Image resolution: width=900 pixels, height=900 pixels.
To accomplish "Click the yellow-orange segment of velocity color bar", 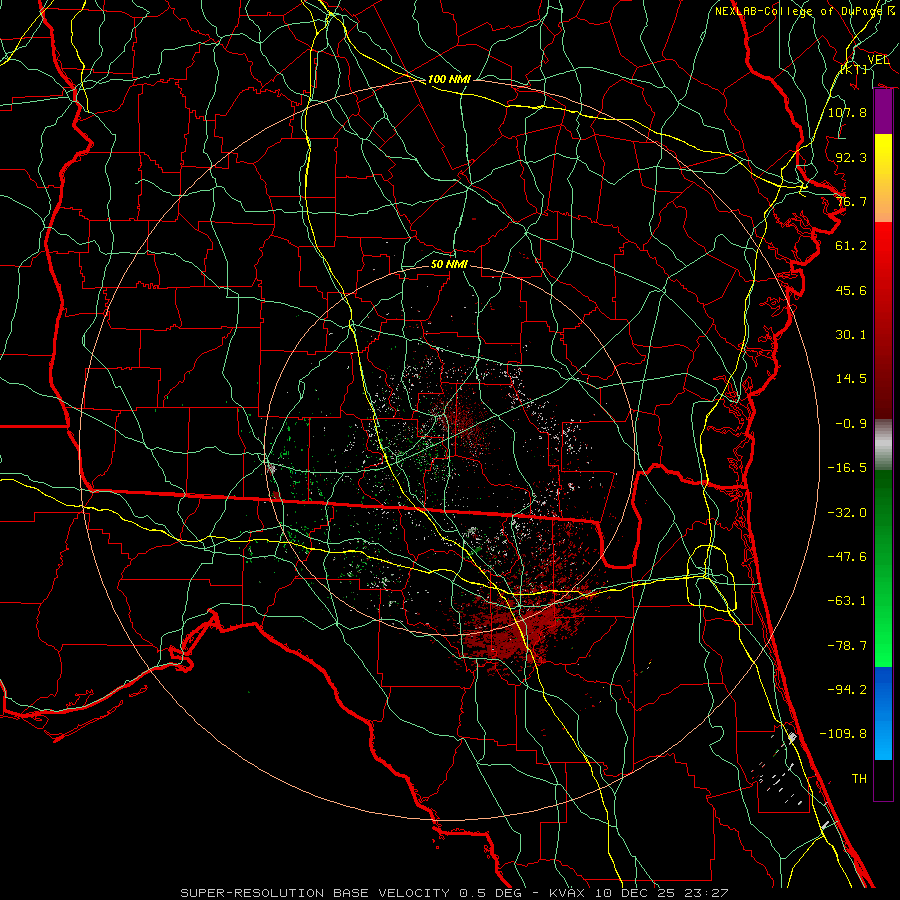I will (x=883, y=178).
